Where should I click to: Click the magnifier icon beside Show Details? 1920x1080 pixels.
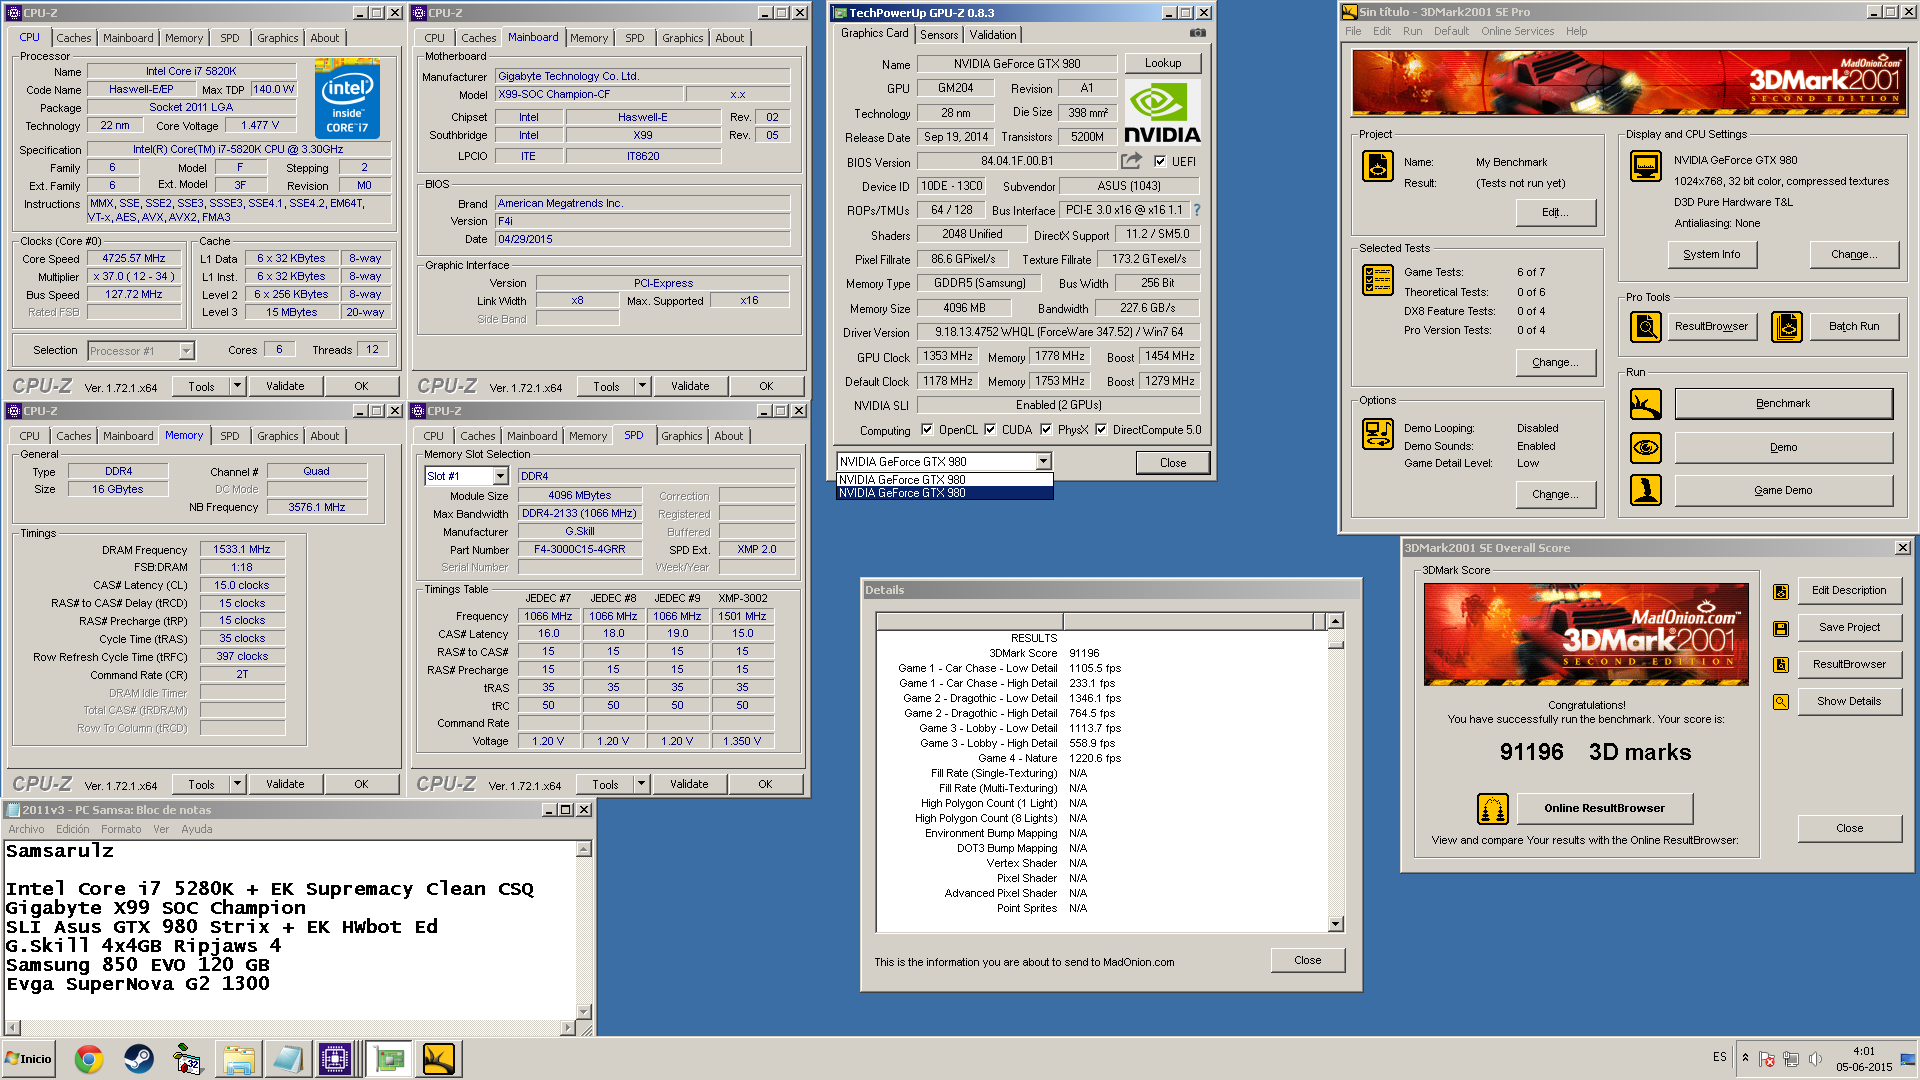pos(1780,702)
